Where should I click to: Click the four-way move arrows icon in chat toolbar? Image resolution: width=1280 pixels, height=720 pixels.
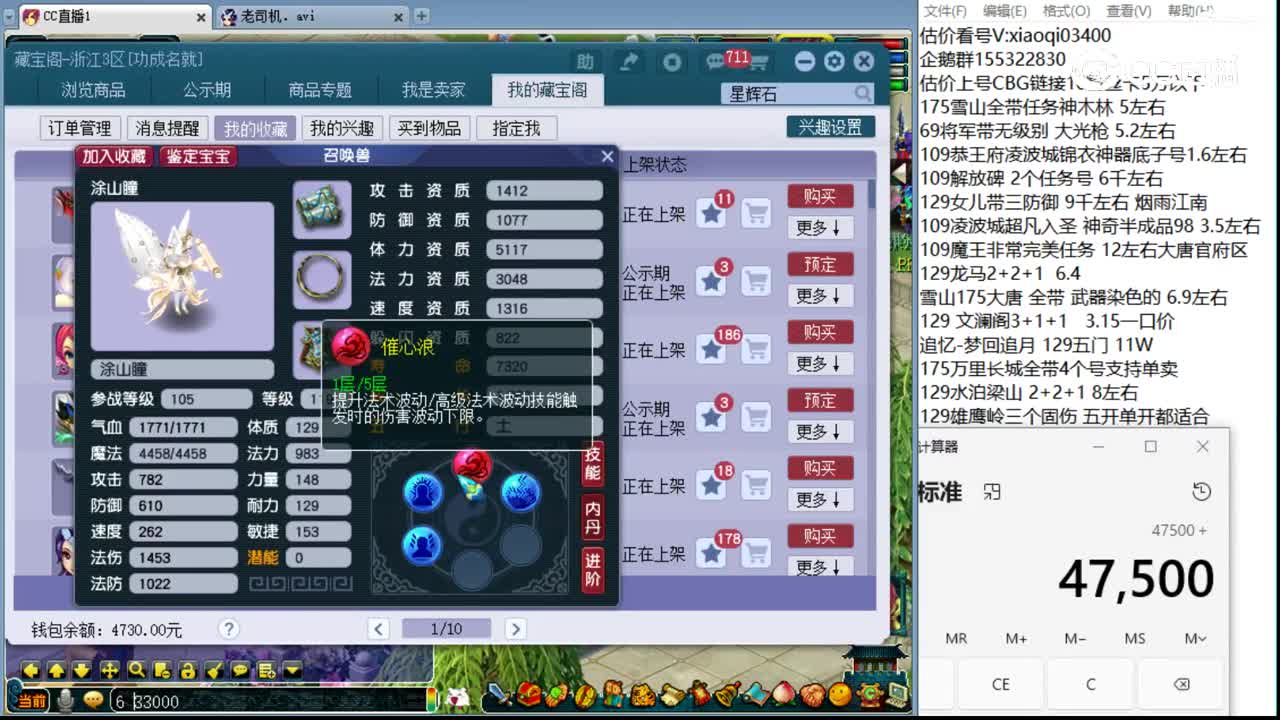click(x=109, y=670)
